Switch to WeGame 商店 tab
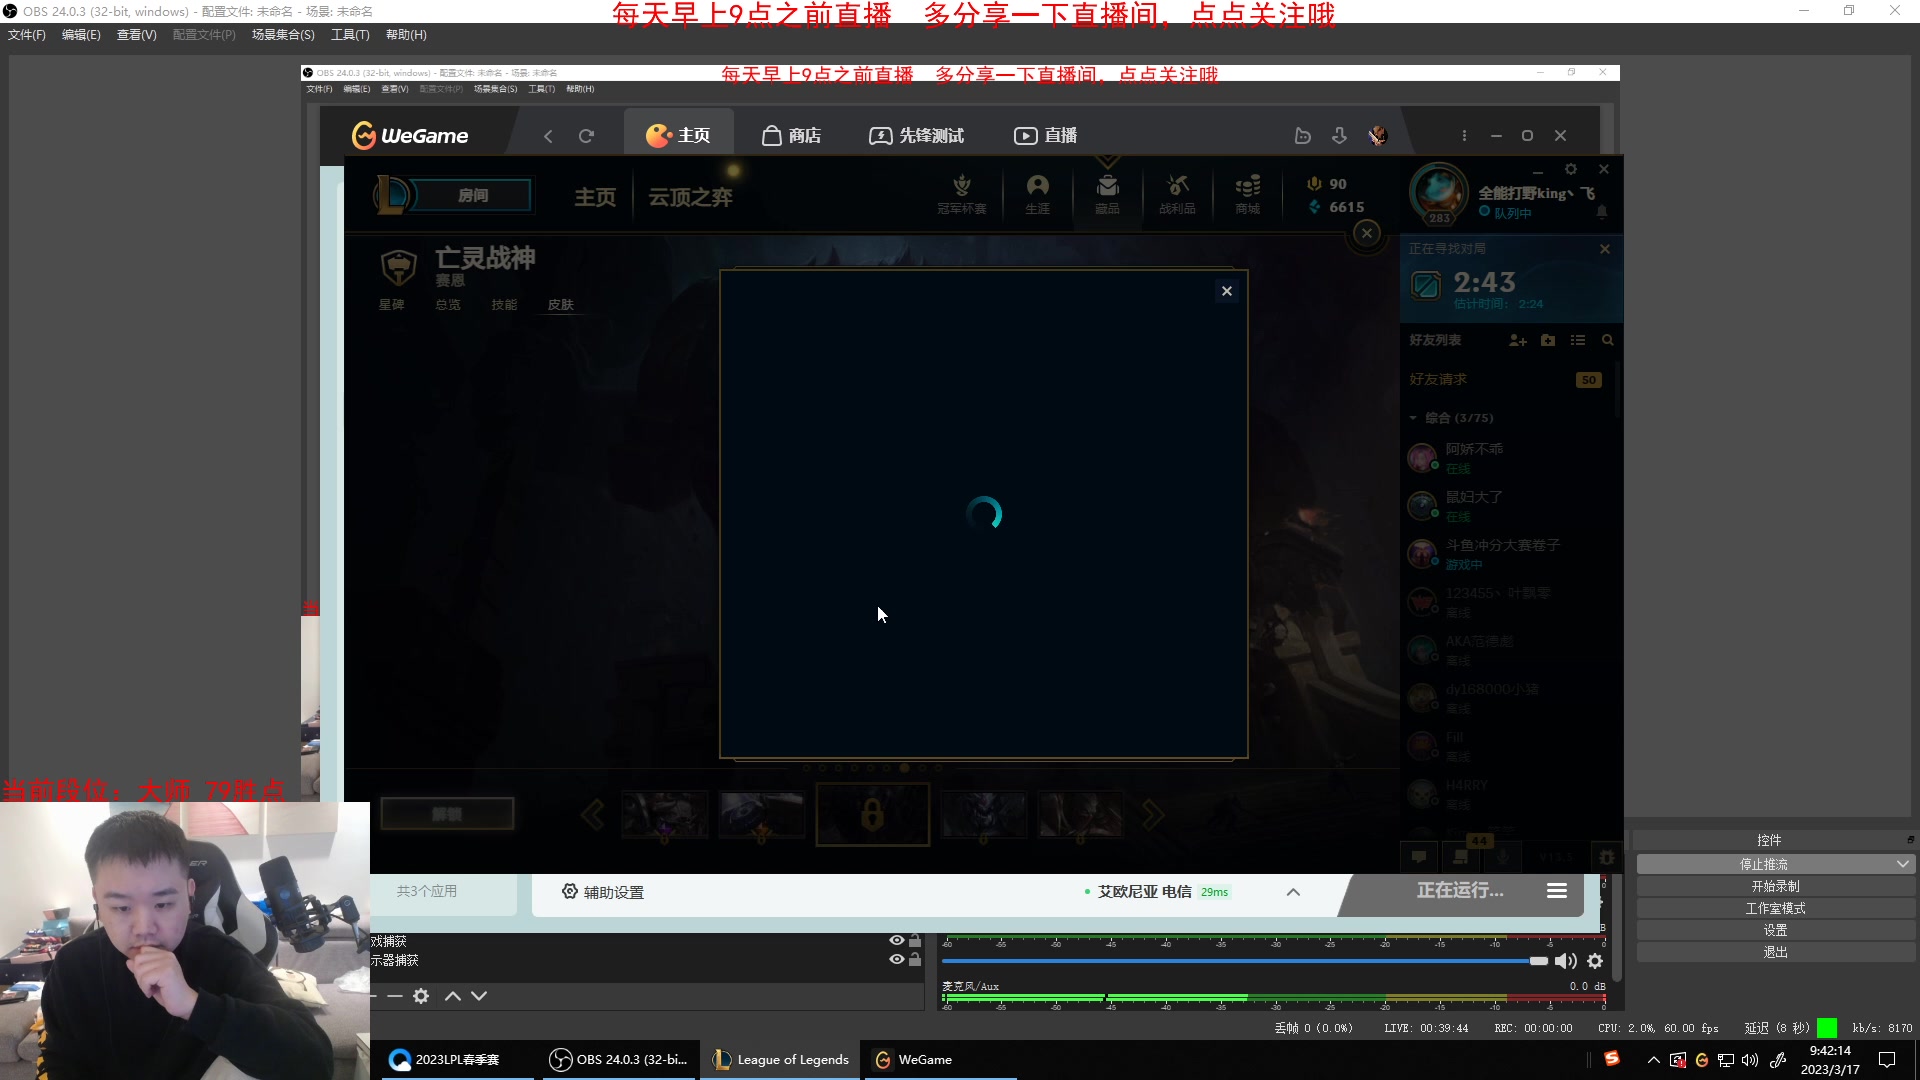The image size is (1920, 1080). [791, 136]
